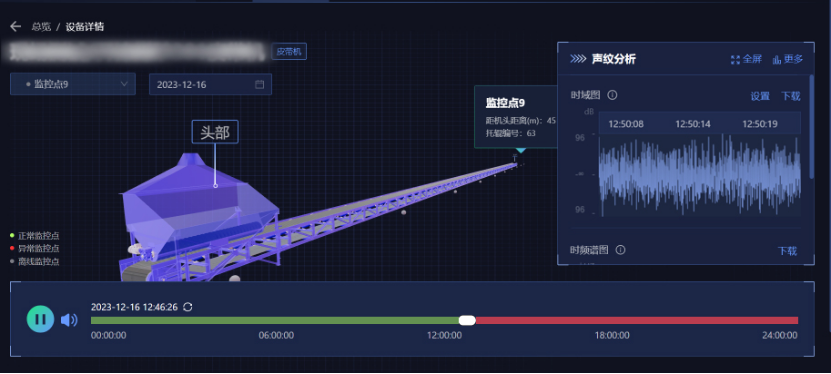Viewport: 831px width, 374px height.
Task: Click the green segment of the timeline
Action: pos(275,320)
